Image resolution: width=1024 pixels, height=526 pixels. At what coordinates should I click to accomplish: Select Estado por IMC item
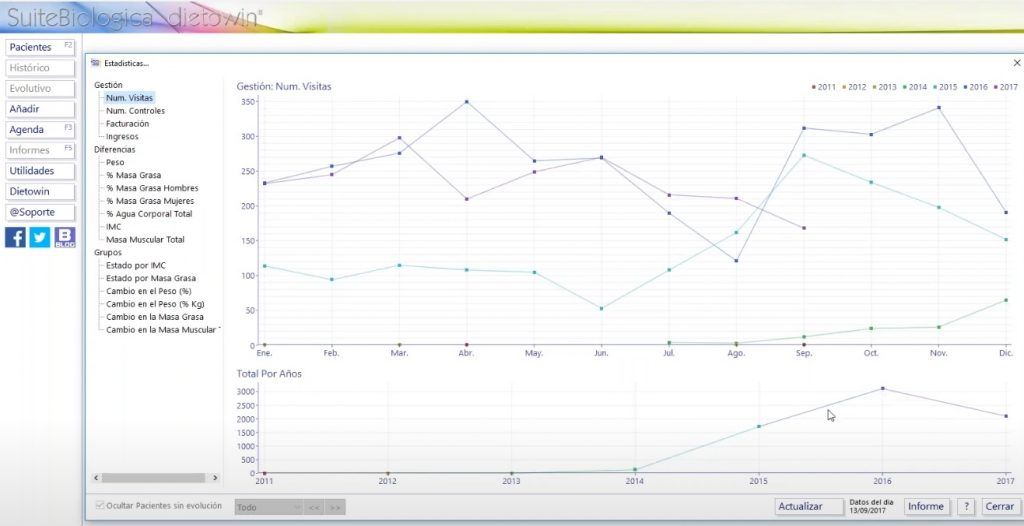coord(136,265)
